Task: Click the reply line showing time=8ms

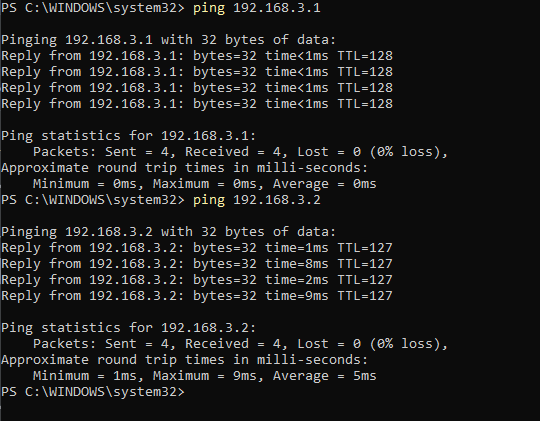Action: coord(197,264)
